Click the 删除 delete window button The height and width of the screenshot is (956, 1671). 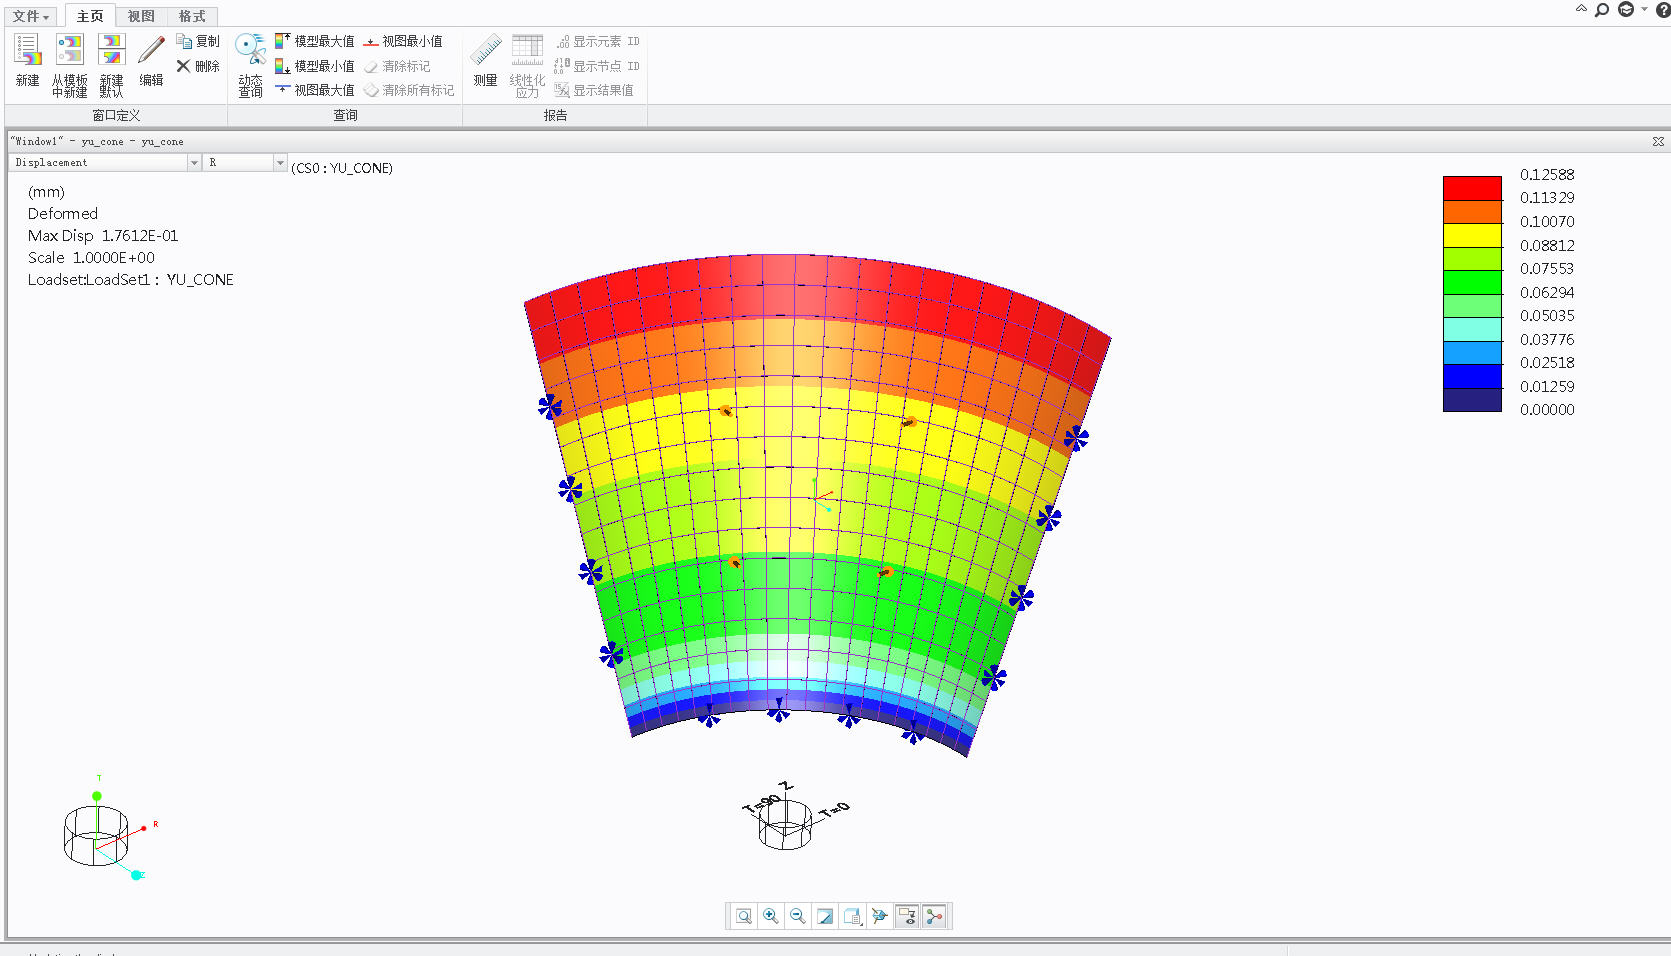pyautogui.click(x=198, y=66)
